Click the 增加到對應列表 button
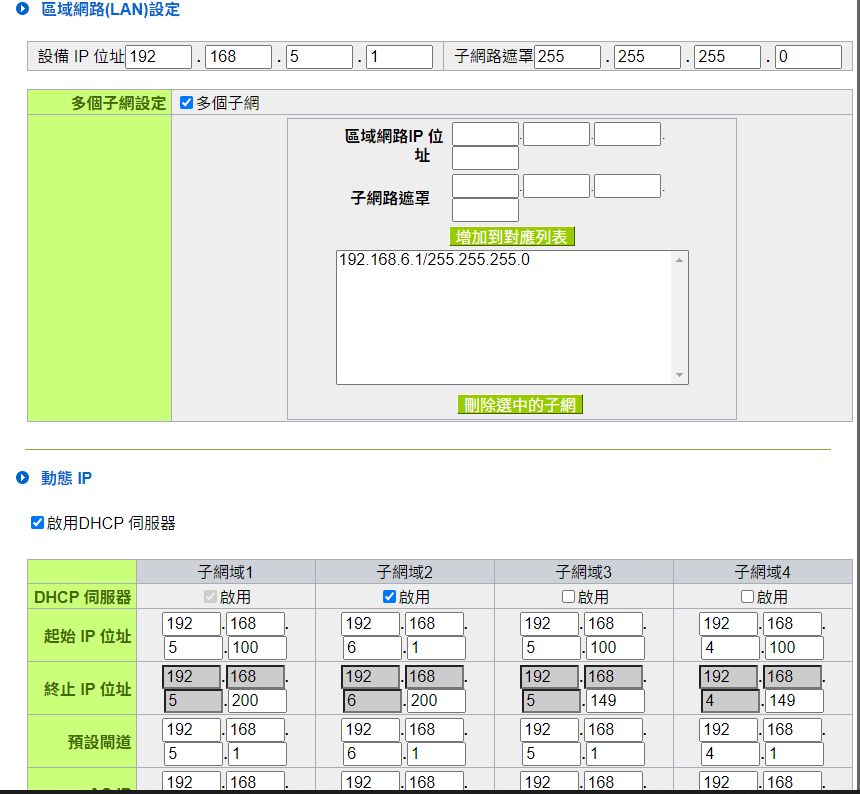Viewport: 860px width, 794px height. coord(512,237)
